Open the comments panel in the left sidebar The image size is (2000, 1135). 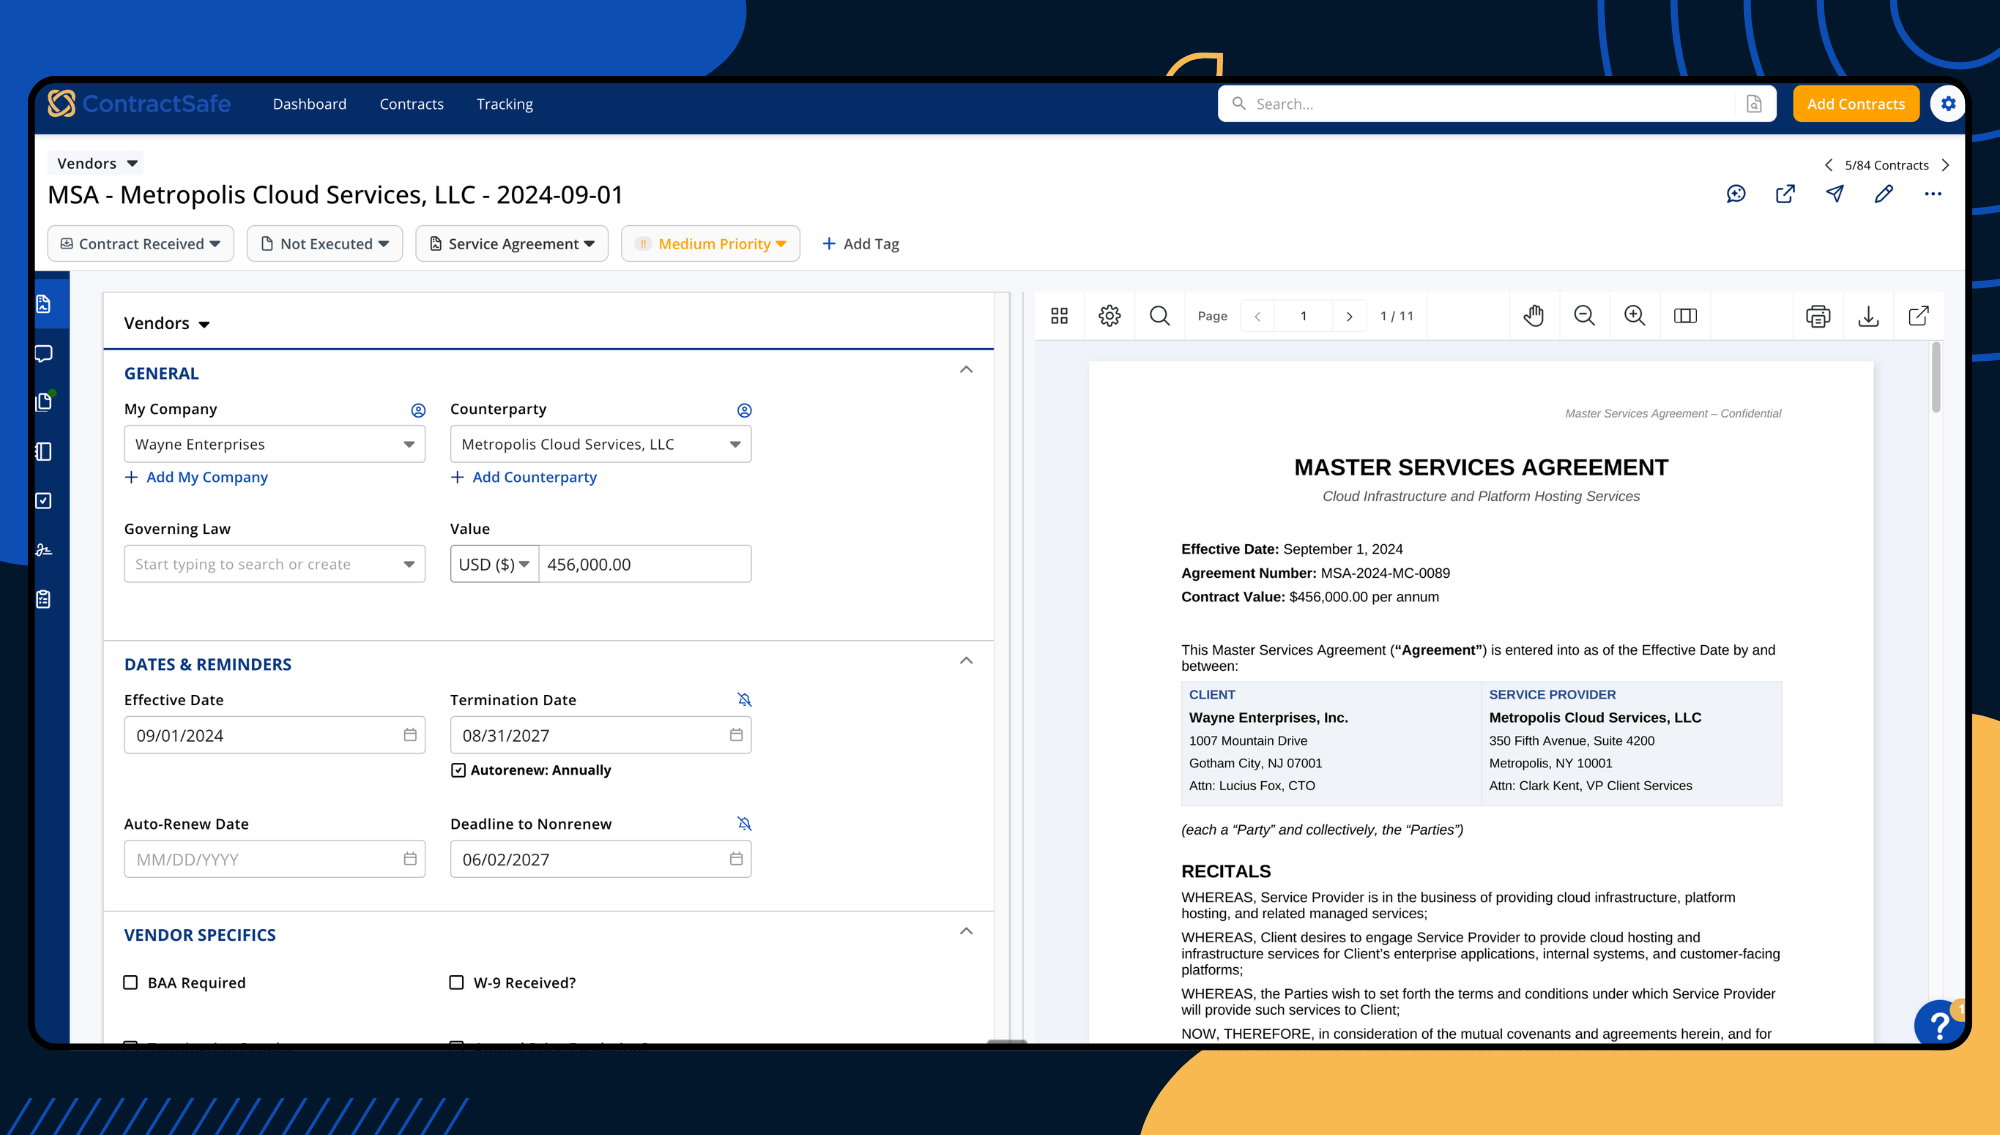tap(43, 353)
